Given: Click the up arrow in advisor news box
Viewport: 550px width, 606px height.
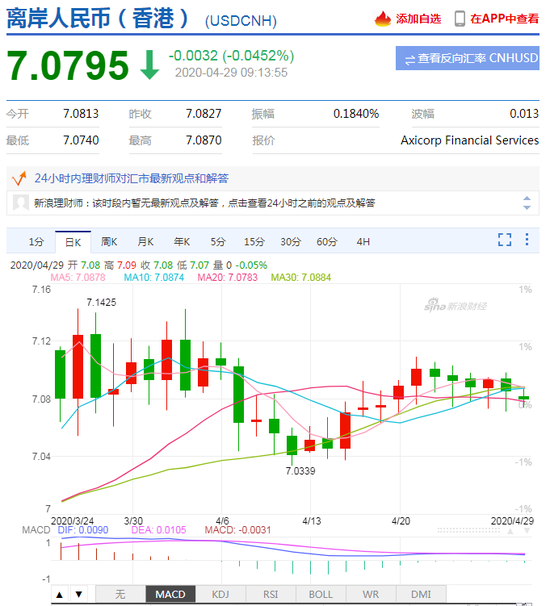Looking at the screenshot, I should tap(526, 199).
